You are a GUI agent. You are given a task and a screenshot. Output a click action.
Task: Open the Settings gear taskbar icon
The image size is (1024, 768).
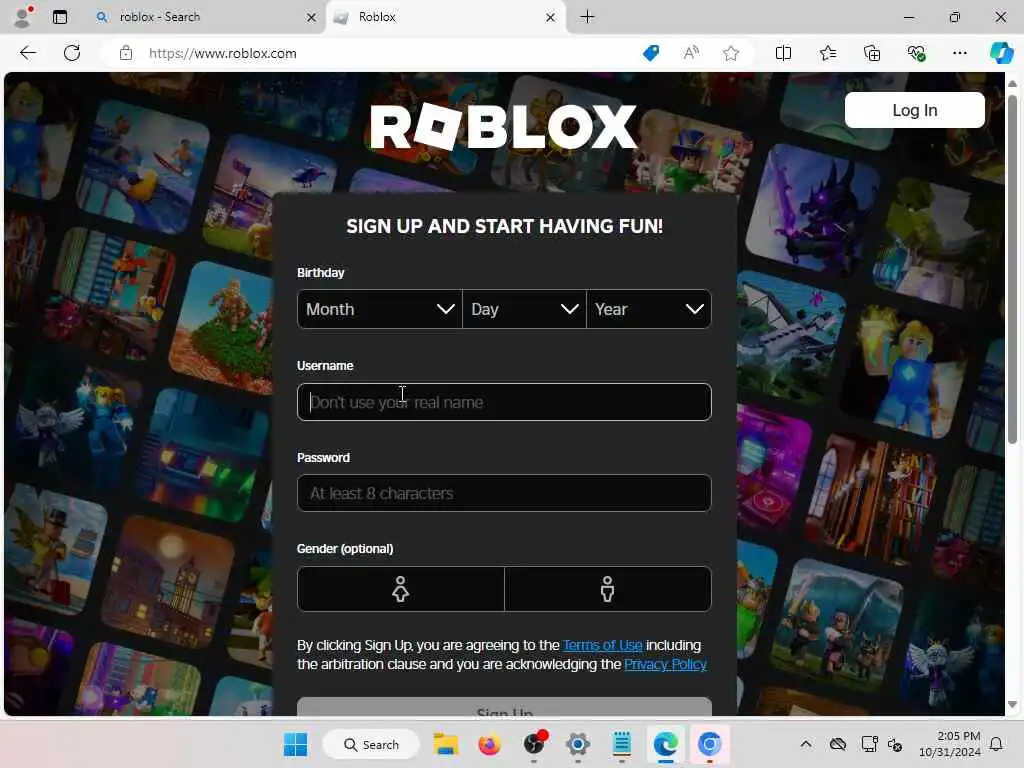578,744
